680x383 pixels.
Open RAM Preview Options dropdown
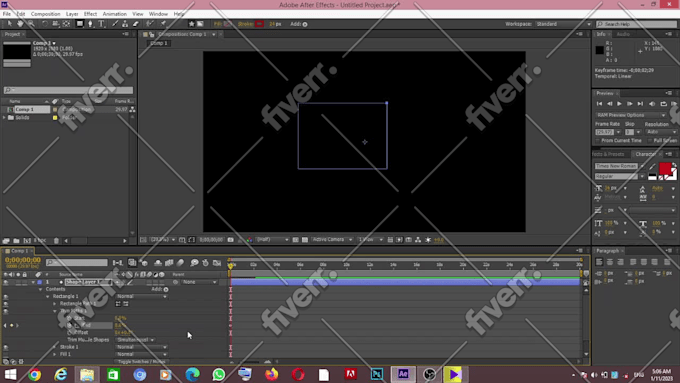pos(631,115)
